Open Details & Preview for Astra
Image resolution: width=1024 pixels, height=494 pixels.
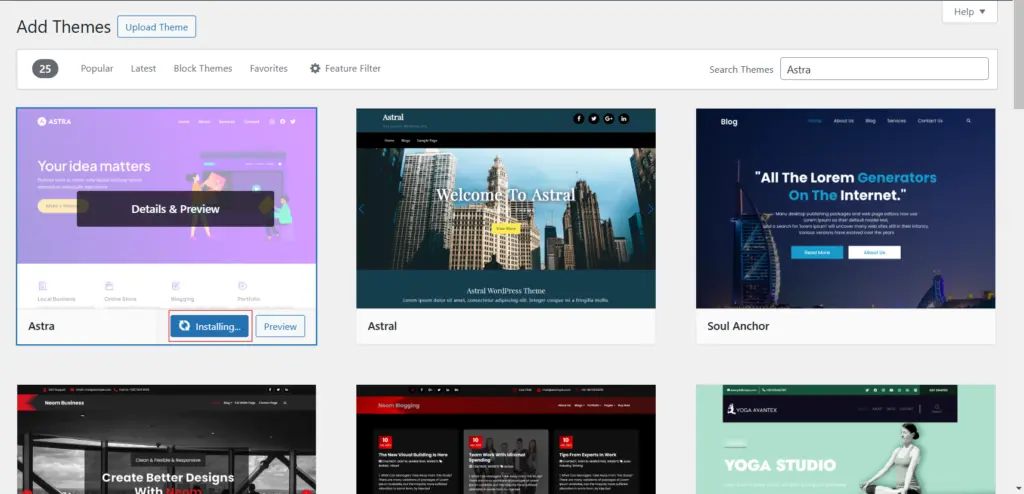pyautogui.click(x=175, y=209)
